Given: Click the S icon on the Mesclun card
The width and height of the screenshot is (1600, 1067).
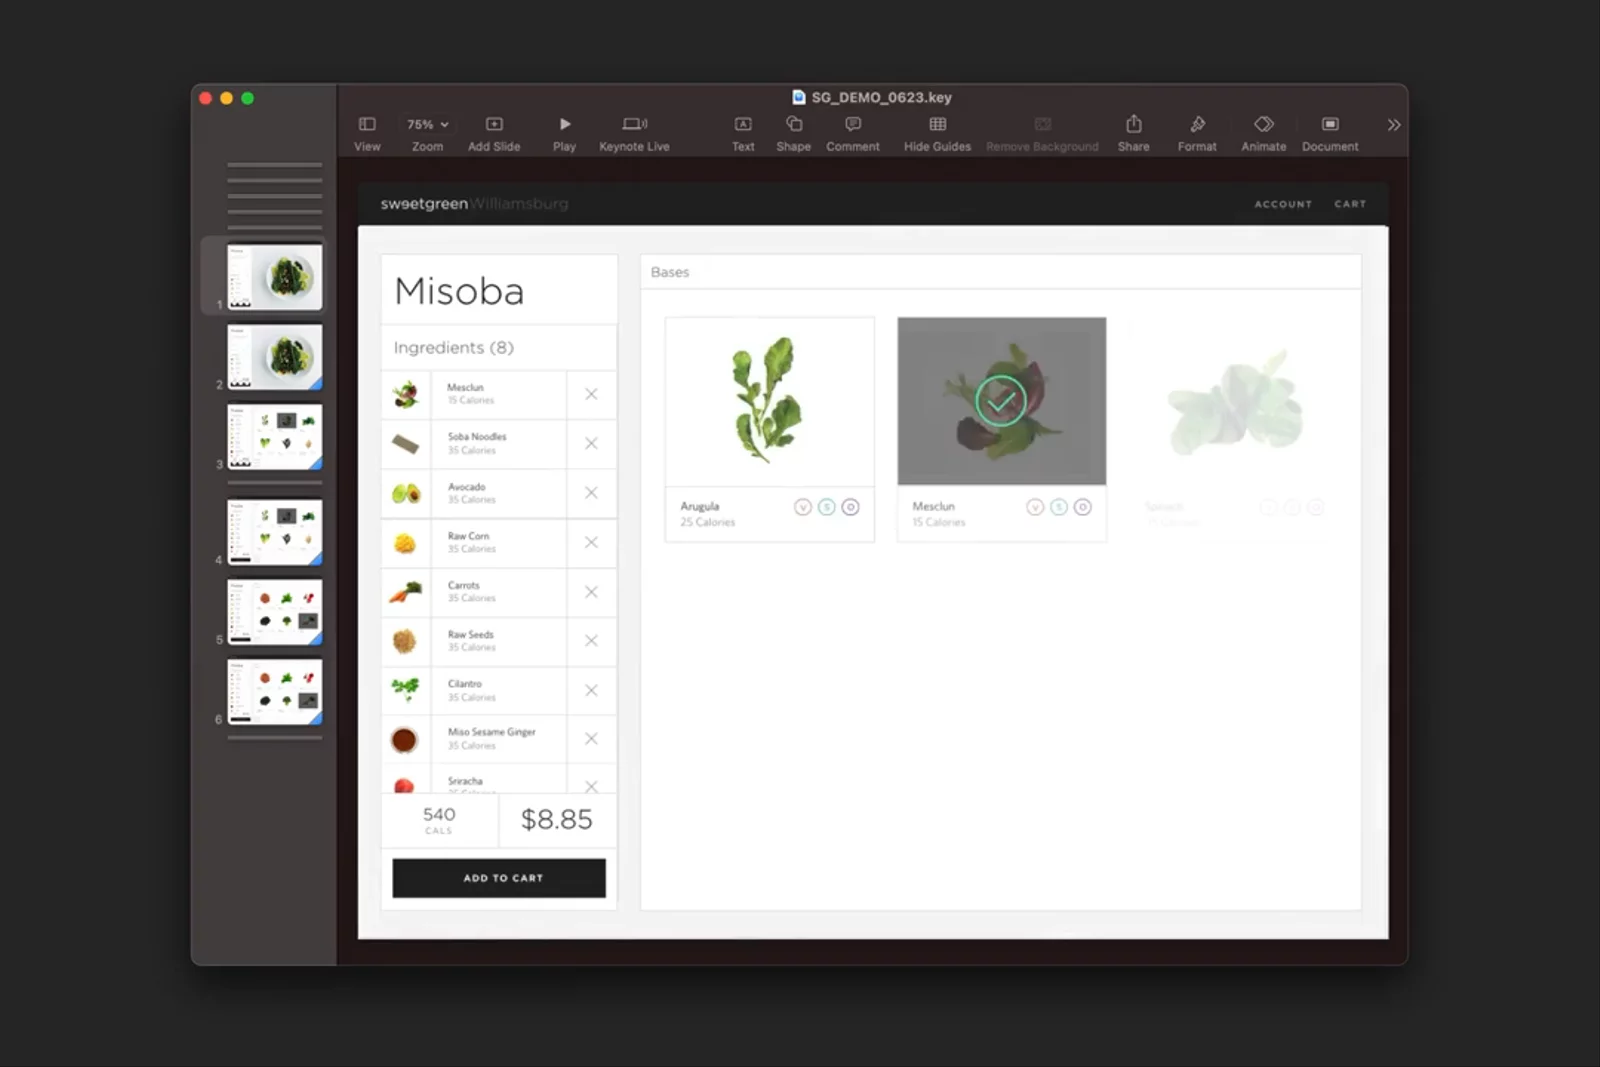Looking at the screenshot, I should 1059,507.
